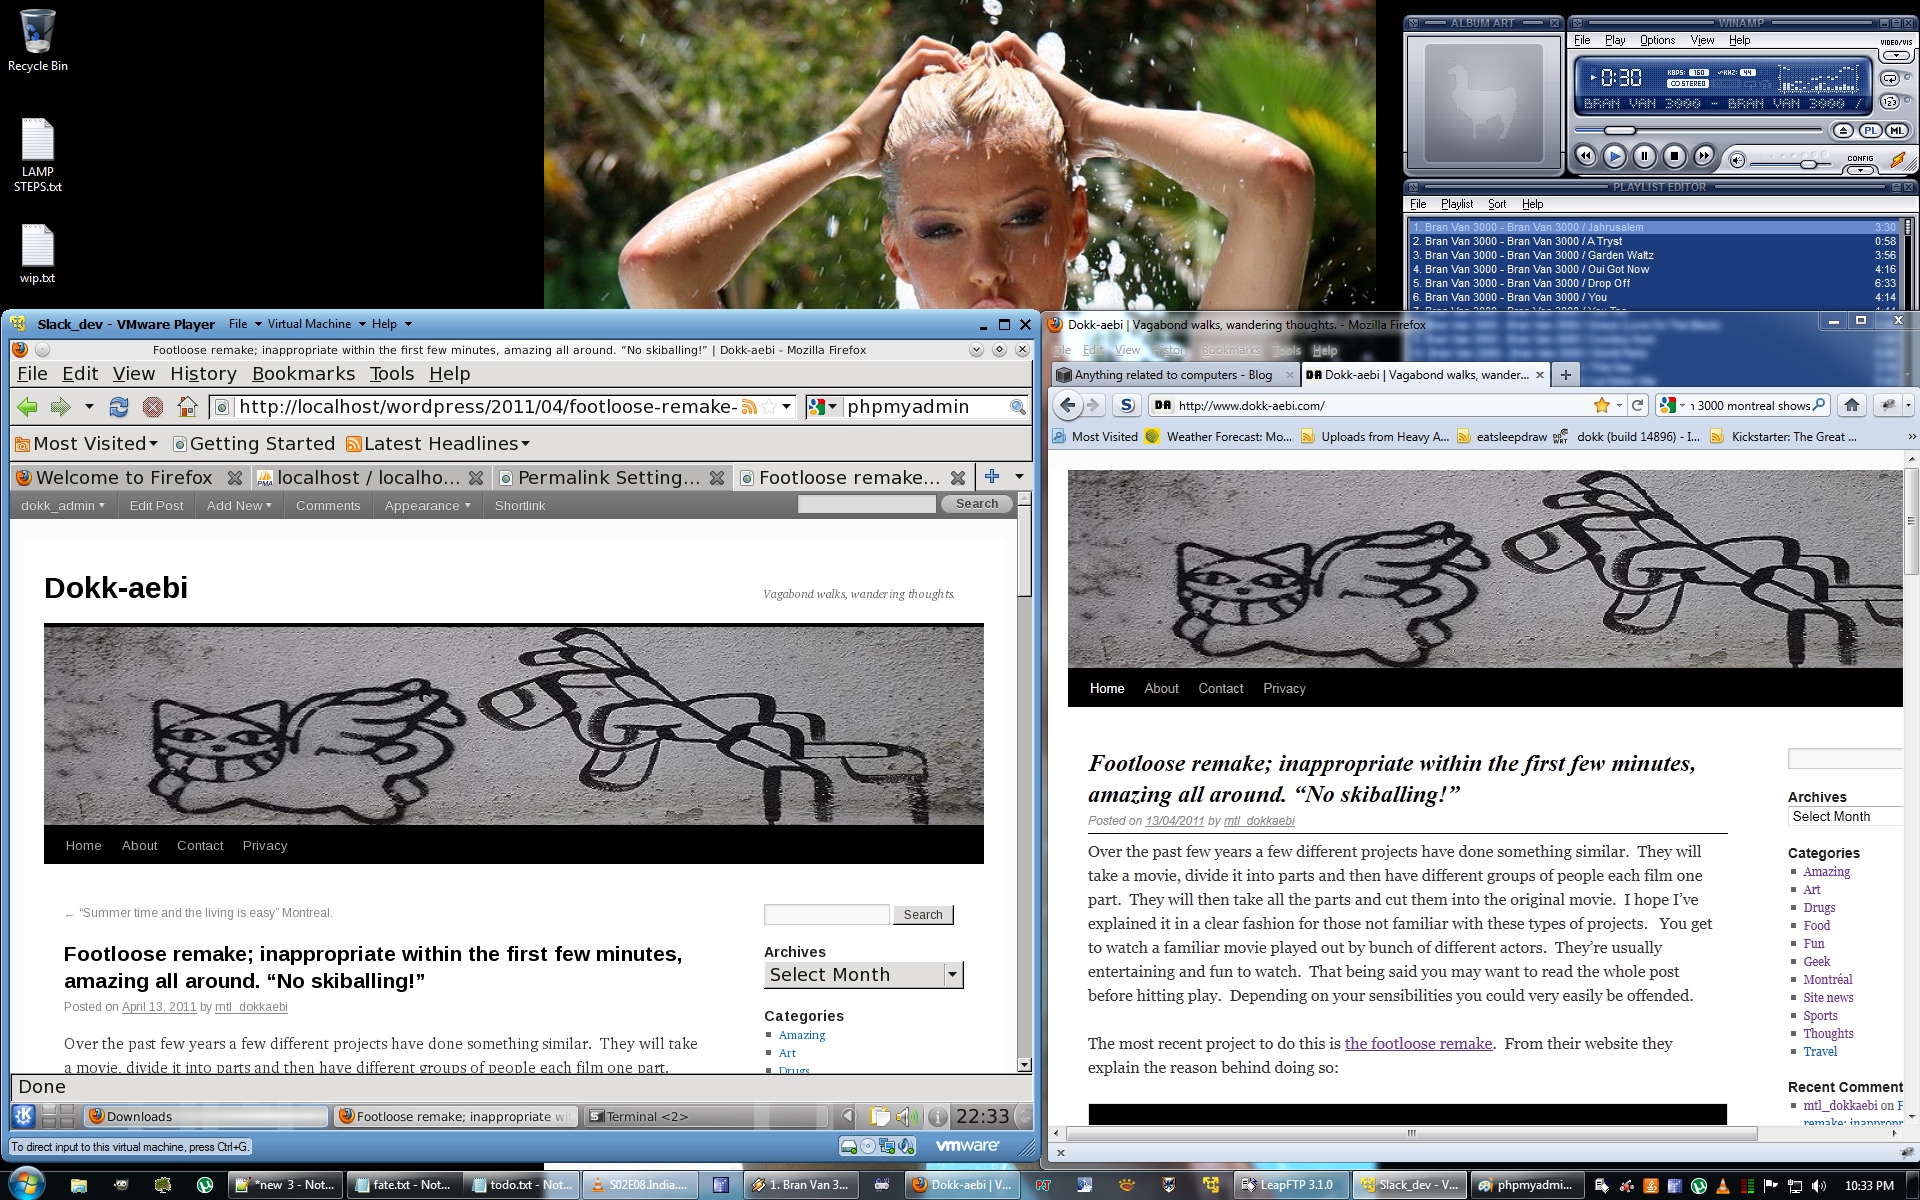1920x1200 pixels.
Task: Toggle Winamp playlist editor with PL button
Action: [1870, 131]
